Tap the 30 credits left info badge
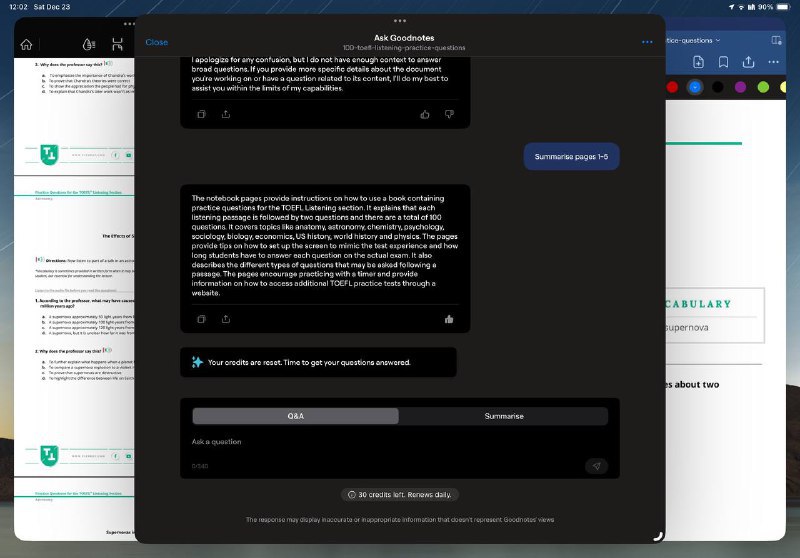Screen dimensions: 800x558 (400, 494)
